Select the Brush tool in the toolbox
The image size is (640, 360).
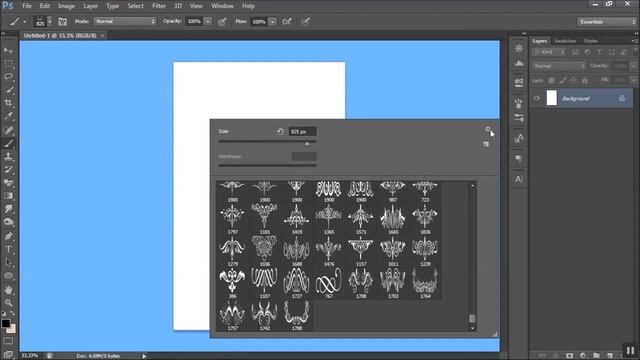[x=8, y=143]
